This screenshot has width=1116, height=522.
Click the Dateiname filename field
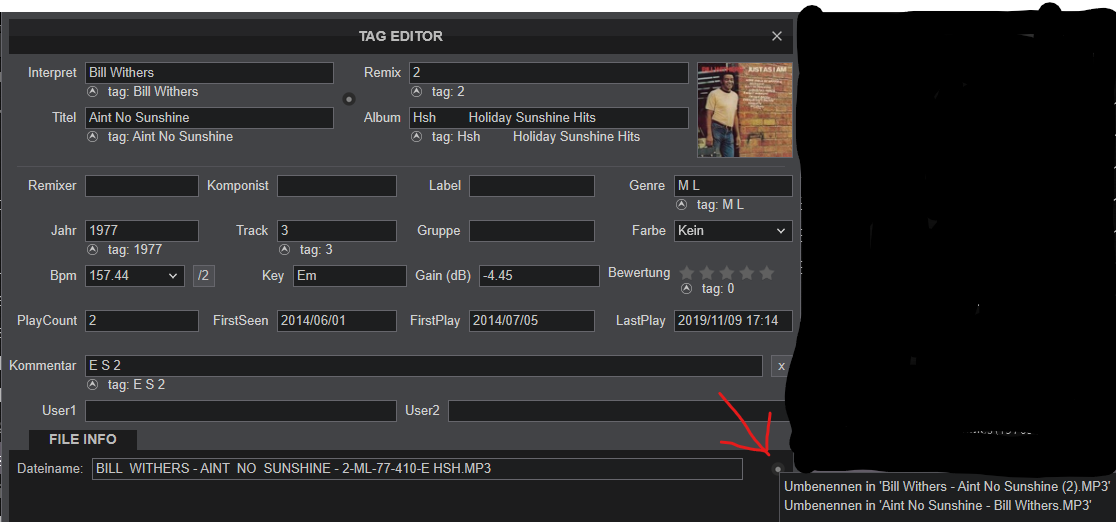pos(417,469)
